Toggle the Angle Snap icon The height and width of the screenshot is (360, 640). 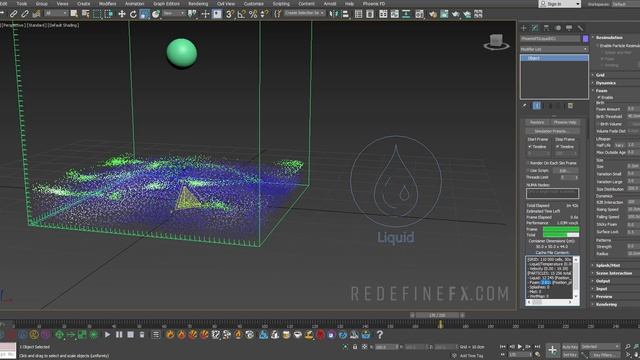[241, 14]
